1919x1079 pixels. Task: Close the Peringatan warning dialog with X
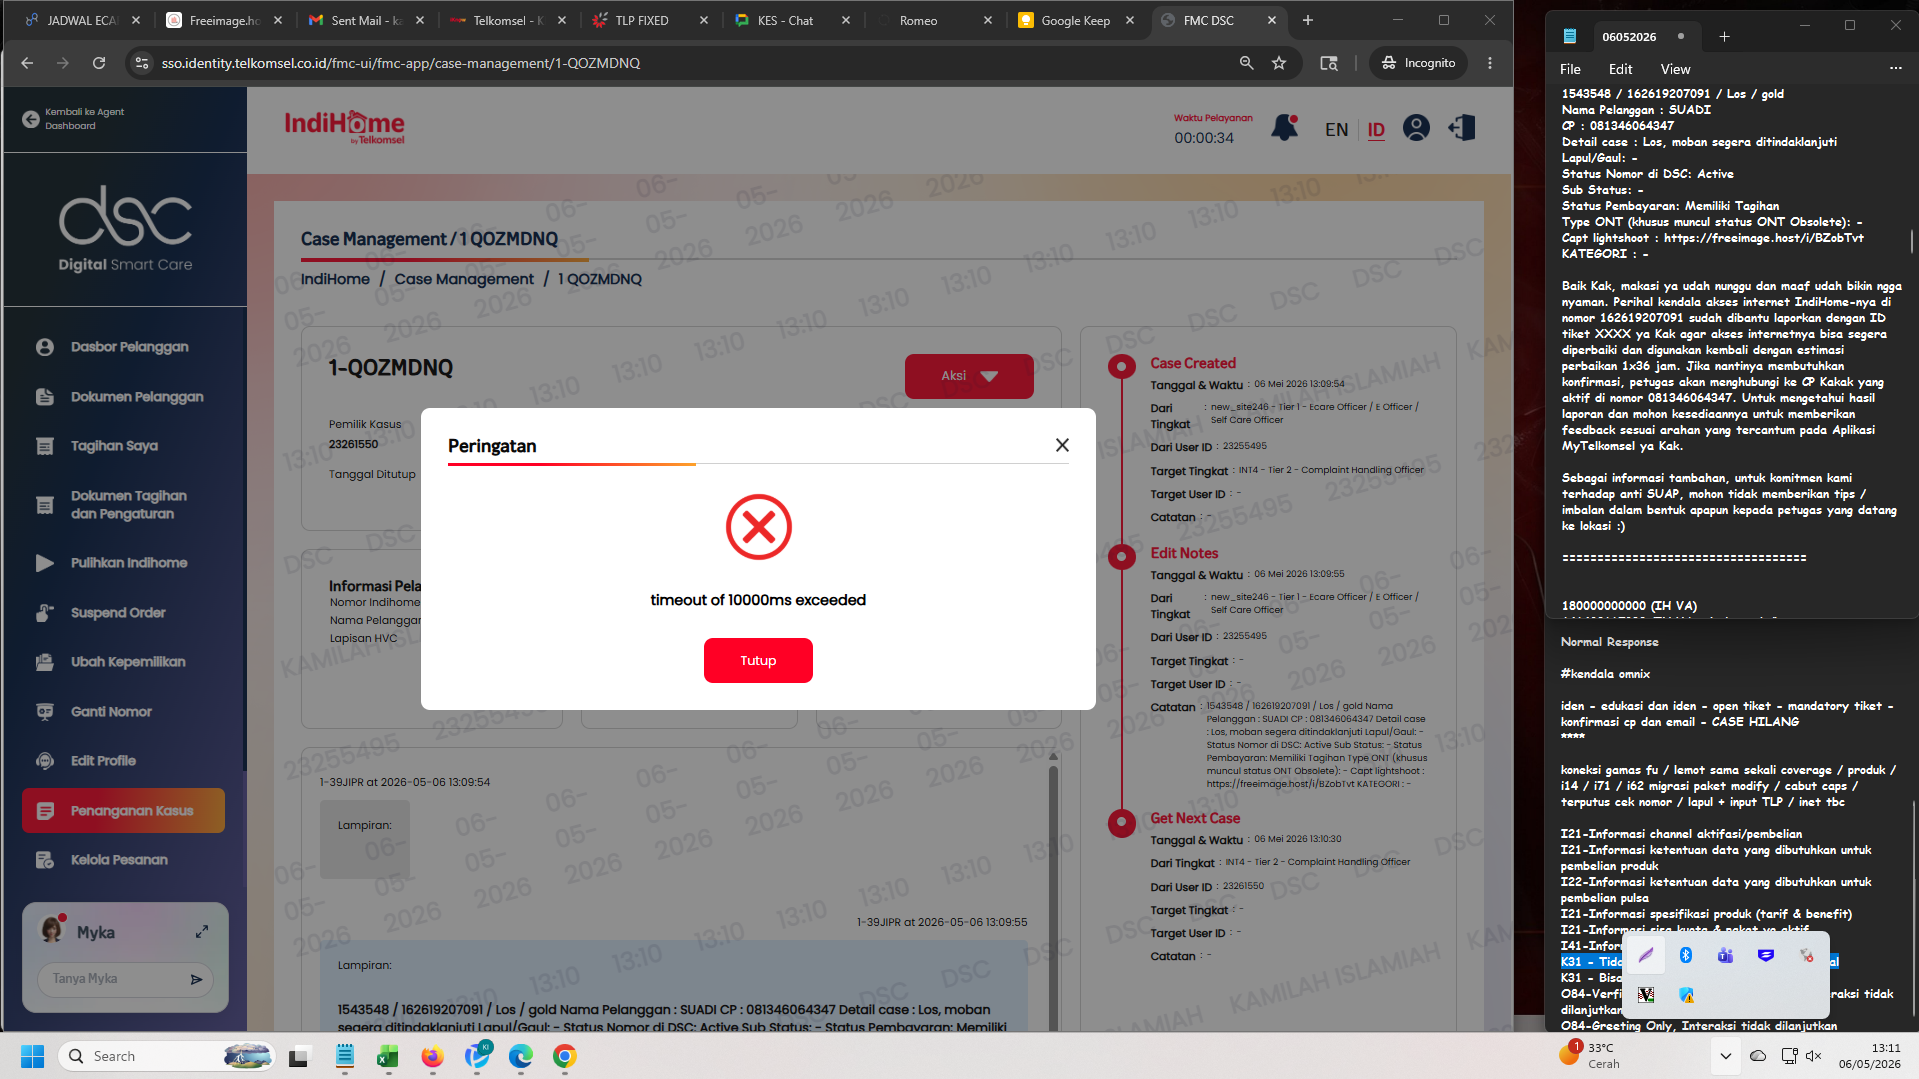click(x=1062, y=445)
